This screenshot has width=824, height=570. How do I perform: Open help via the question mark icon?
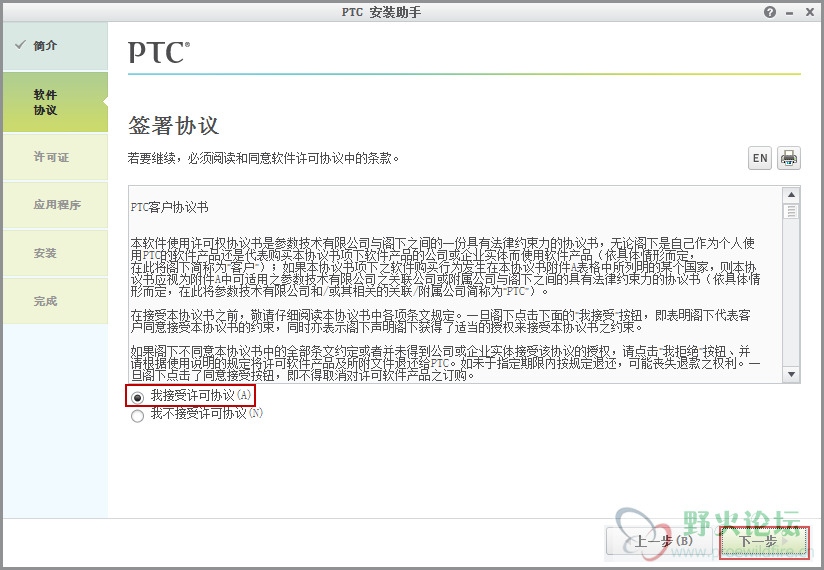pos(770,12)
